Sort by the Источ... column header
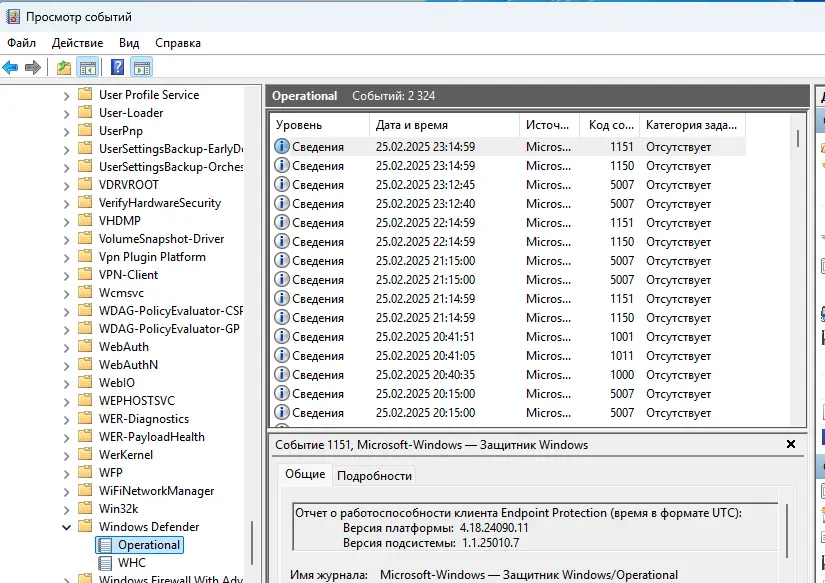825x583 pixels. [x=550, y=125]
